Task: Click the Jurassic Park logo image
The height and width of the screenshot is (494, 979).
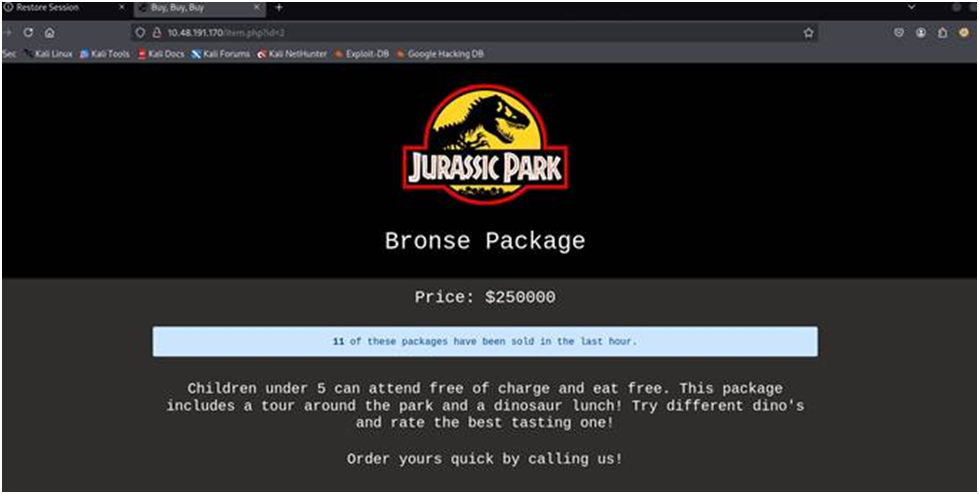Action: click(x=485, y=145)
